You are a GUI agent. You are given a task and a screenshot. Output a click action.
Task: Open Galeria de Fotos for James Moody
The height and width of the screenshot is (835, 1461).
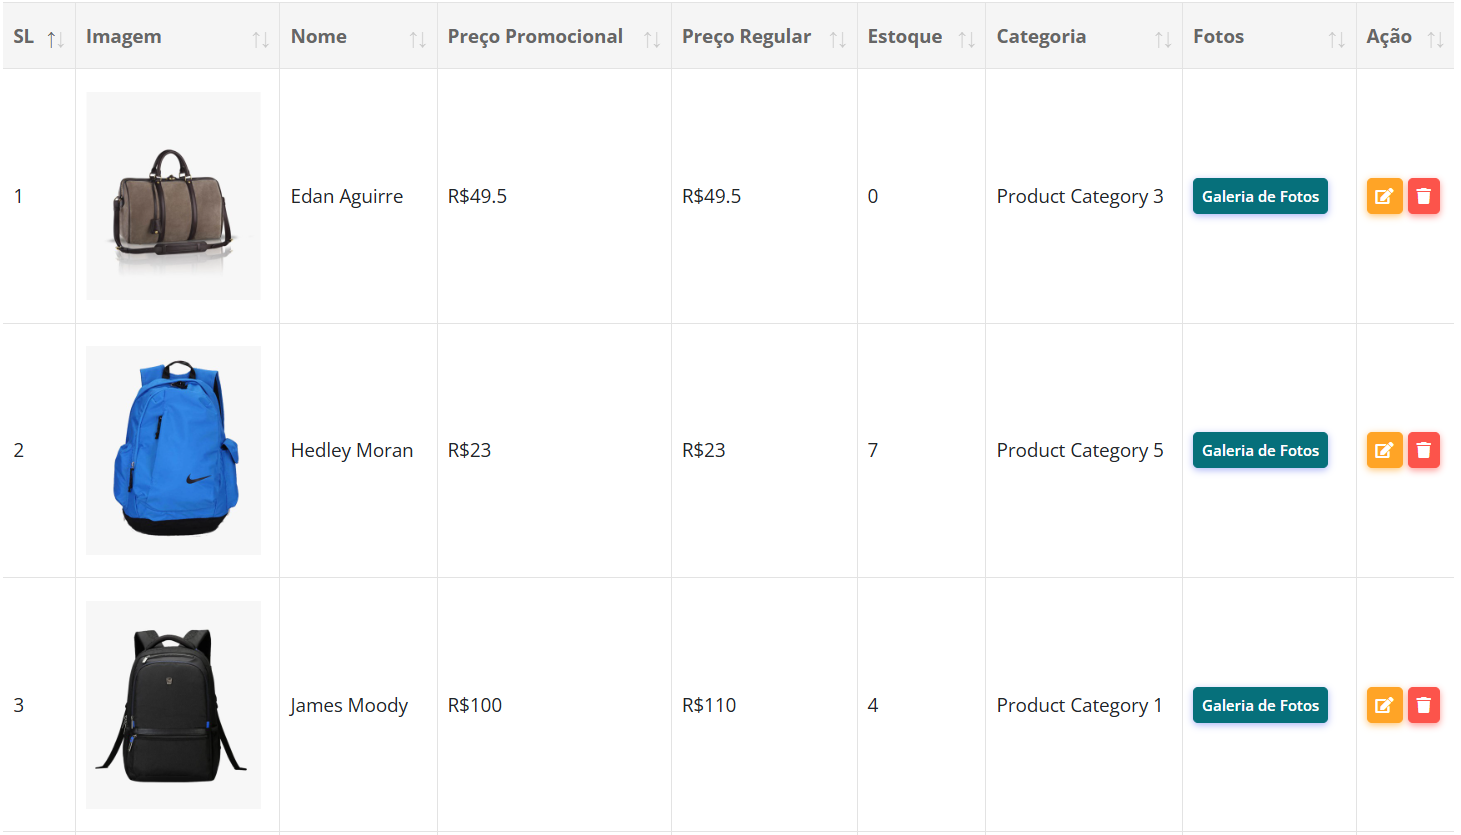(x=1260, y=705)
